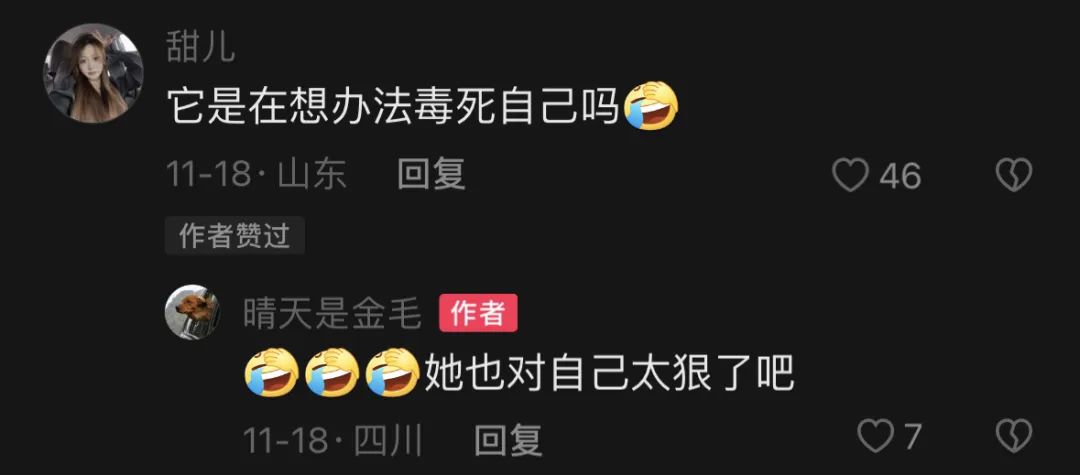Image resolution: width=1080 pixels, height=475 pixels.
Task: Reply to 晴天是金毛 via 回复
Action: (508, 440)
